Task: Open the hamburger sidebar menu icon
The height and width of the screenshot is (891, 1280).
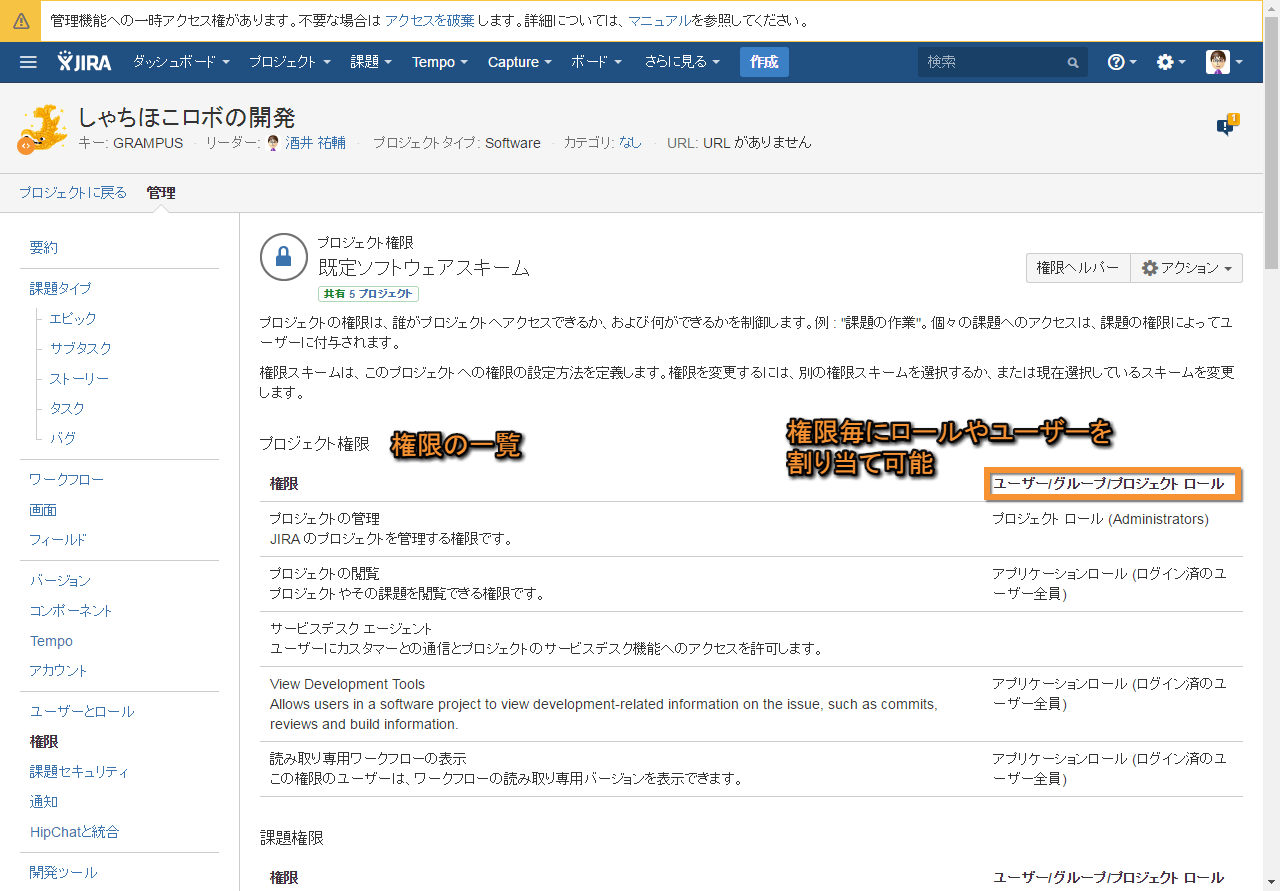Action: pyautogui.click(x=28, y=62)
